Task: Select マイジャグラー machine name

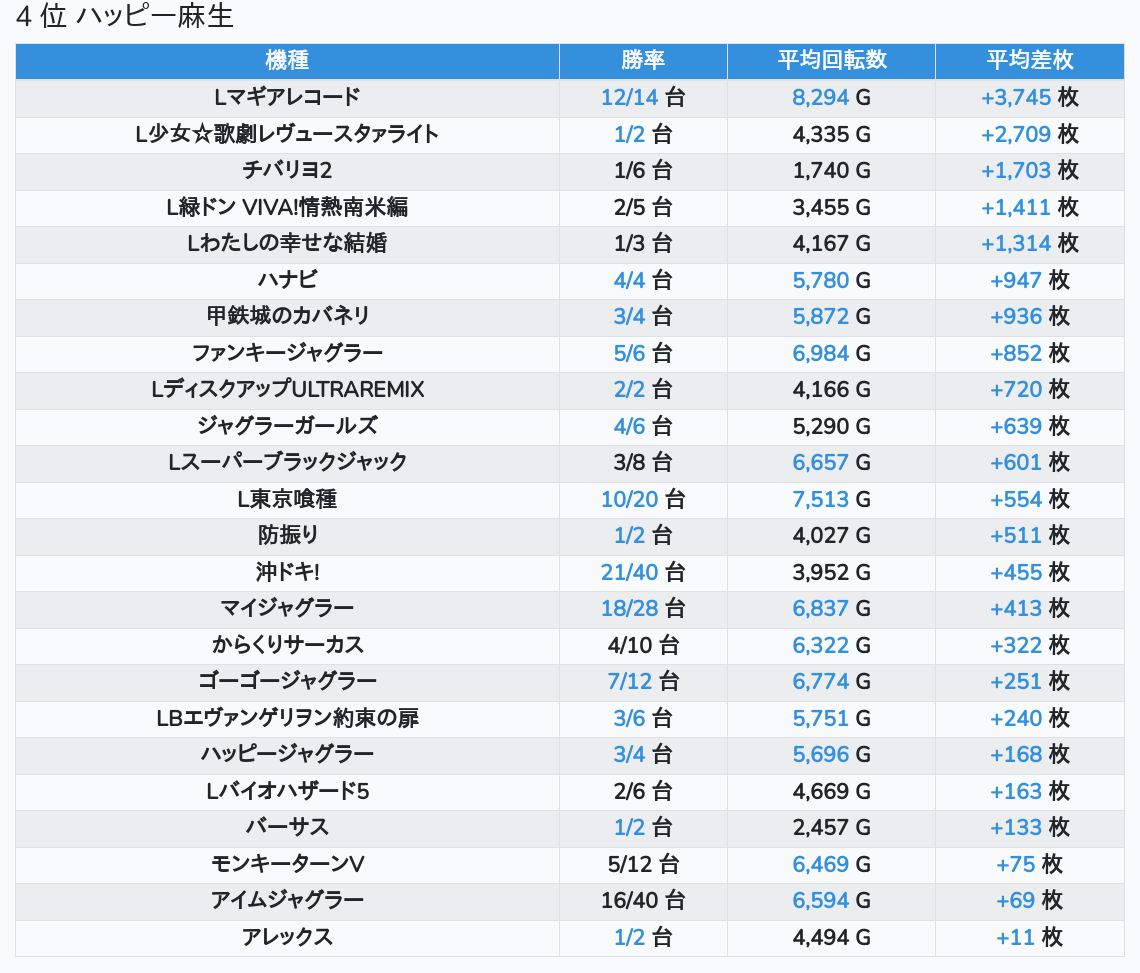Action: coord(287,609)
